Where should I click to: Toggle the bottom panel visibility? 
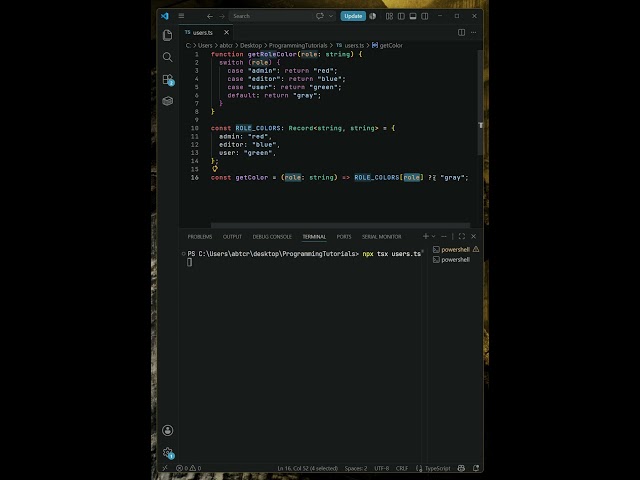coord(413,16)
